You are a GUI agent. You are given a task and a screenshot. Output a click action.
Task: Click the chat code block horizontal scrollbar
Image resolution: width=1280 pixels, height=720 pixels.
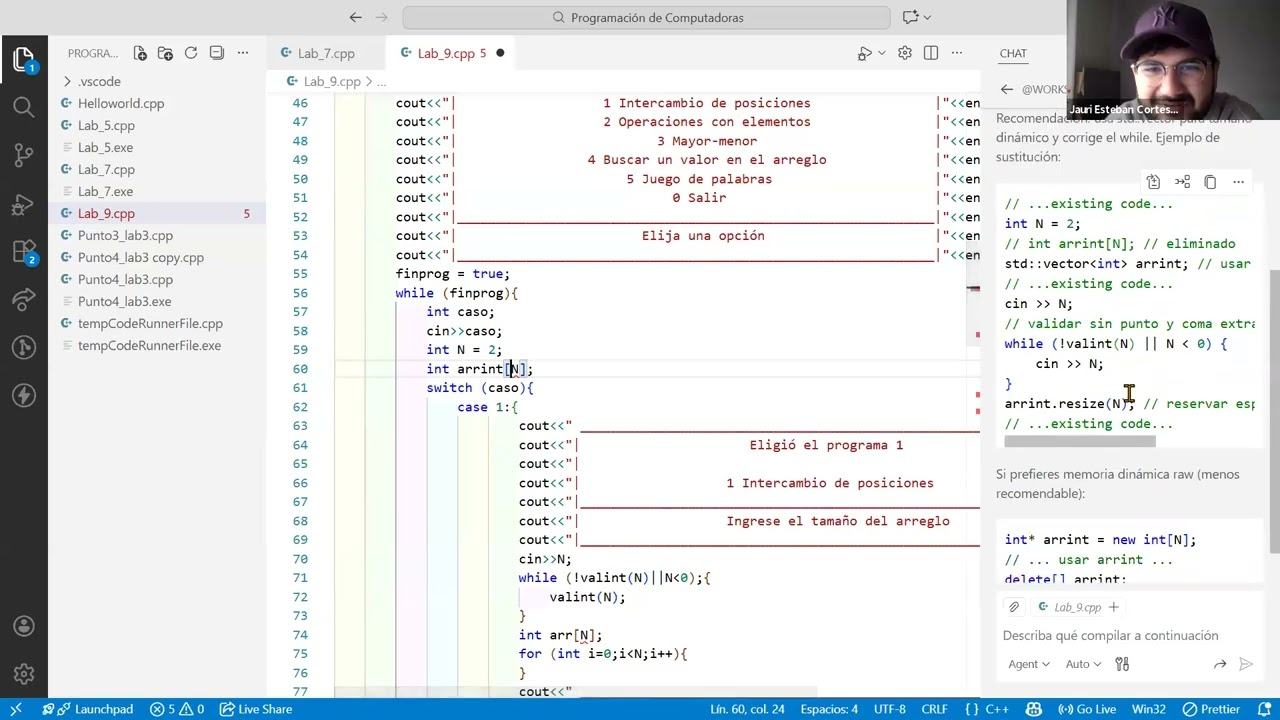pyautogui.click(x=1080, y=441)
